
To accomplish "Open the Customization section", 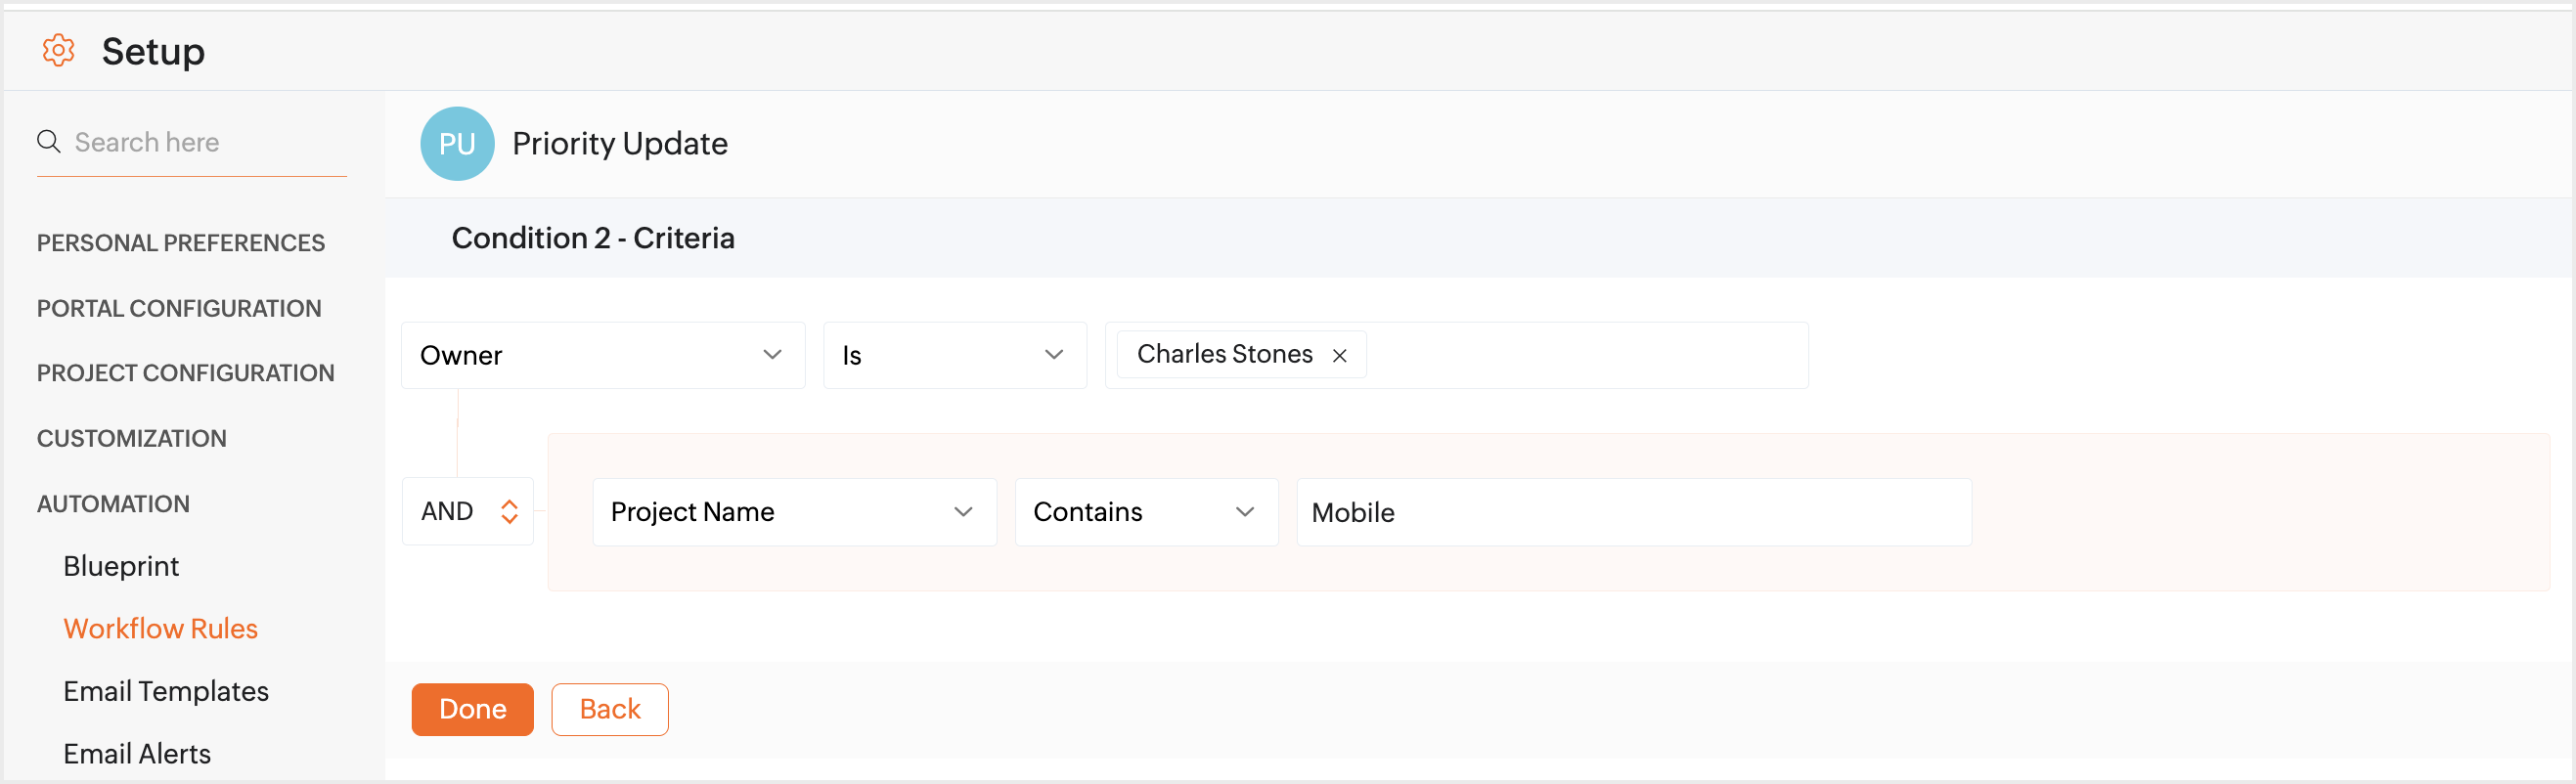I will point(132,438).
